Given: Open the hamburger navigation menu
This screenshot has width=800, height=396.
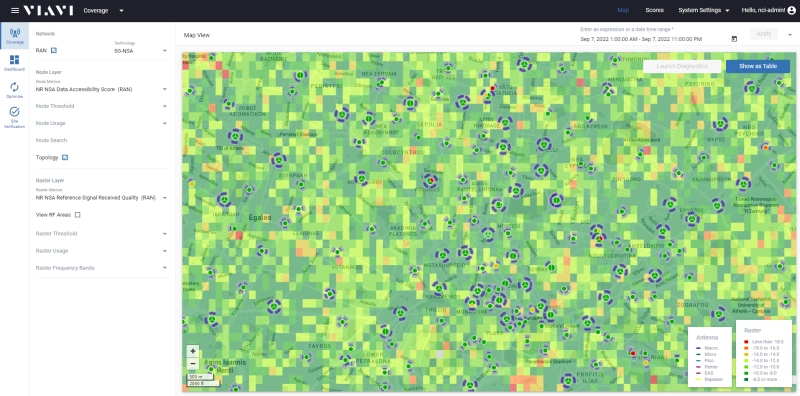Looking at the screenshot, I should (15, 10).
